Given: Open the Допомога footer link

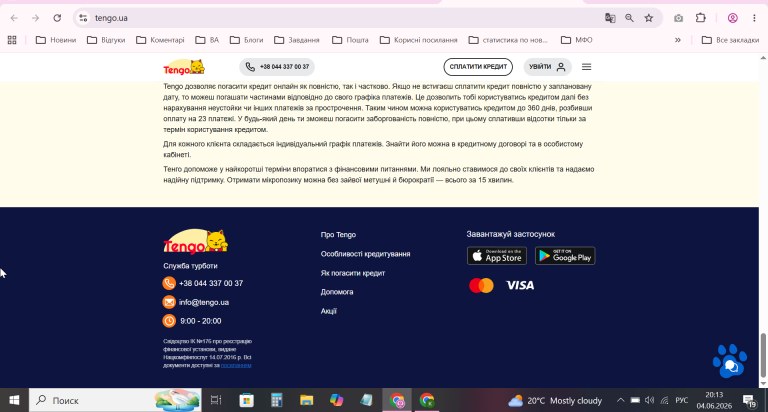Looking at the screenshot, I should [x=337, y=291].
